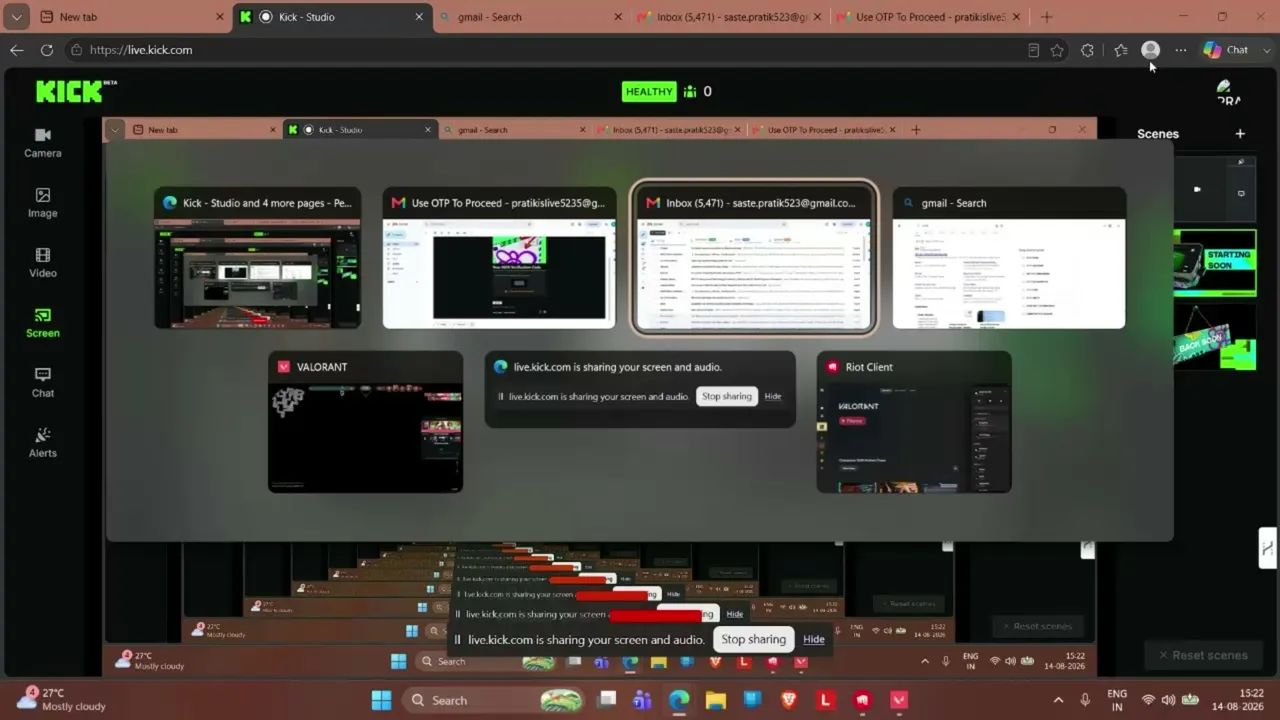Open the favorites list icon

point(1120,50)
